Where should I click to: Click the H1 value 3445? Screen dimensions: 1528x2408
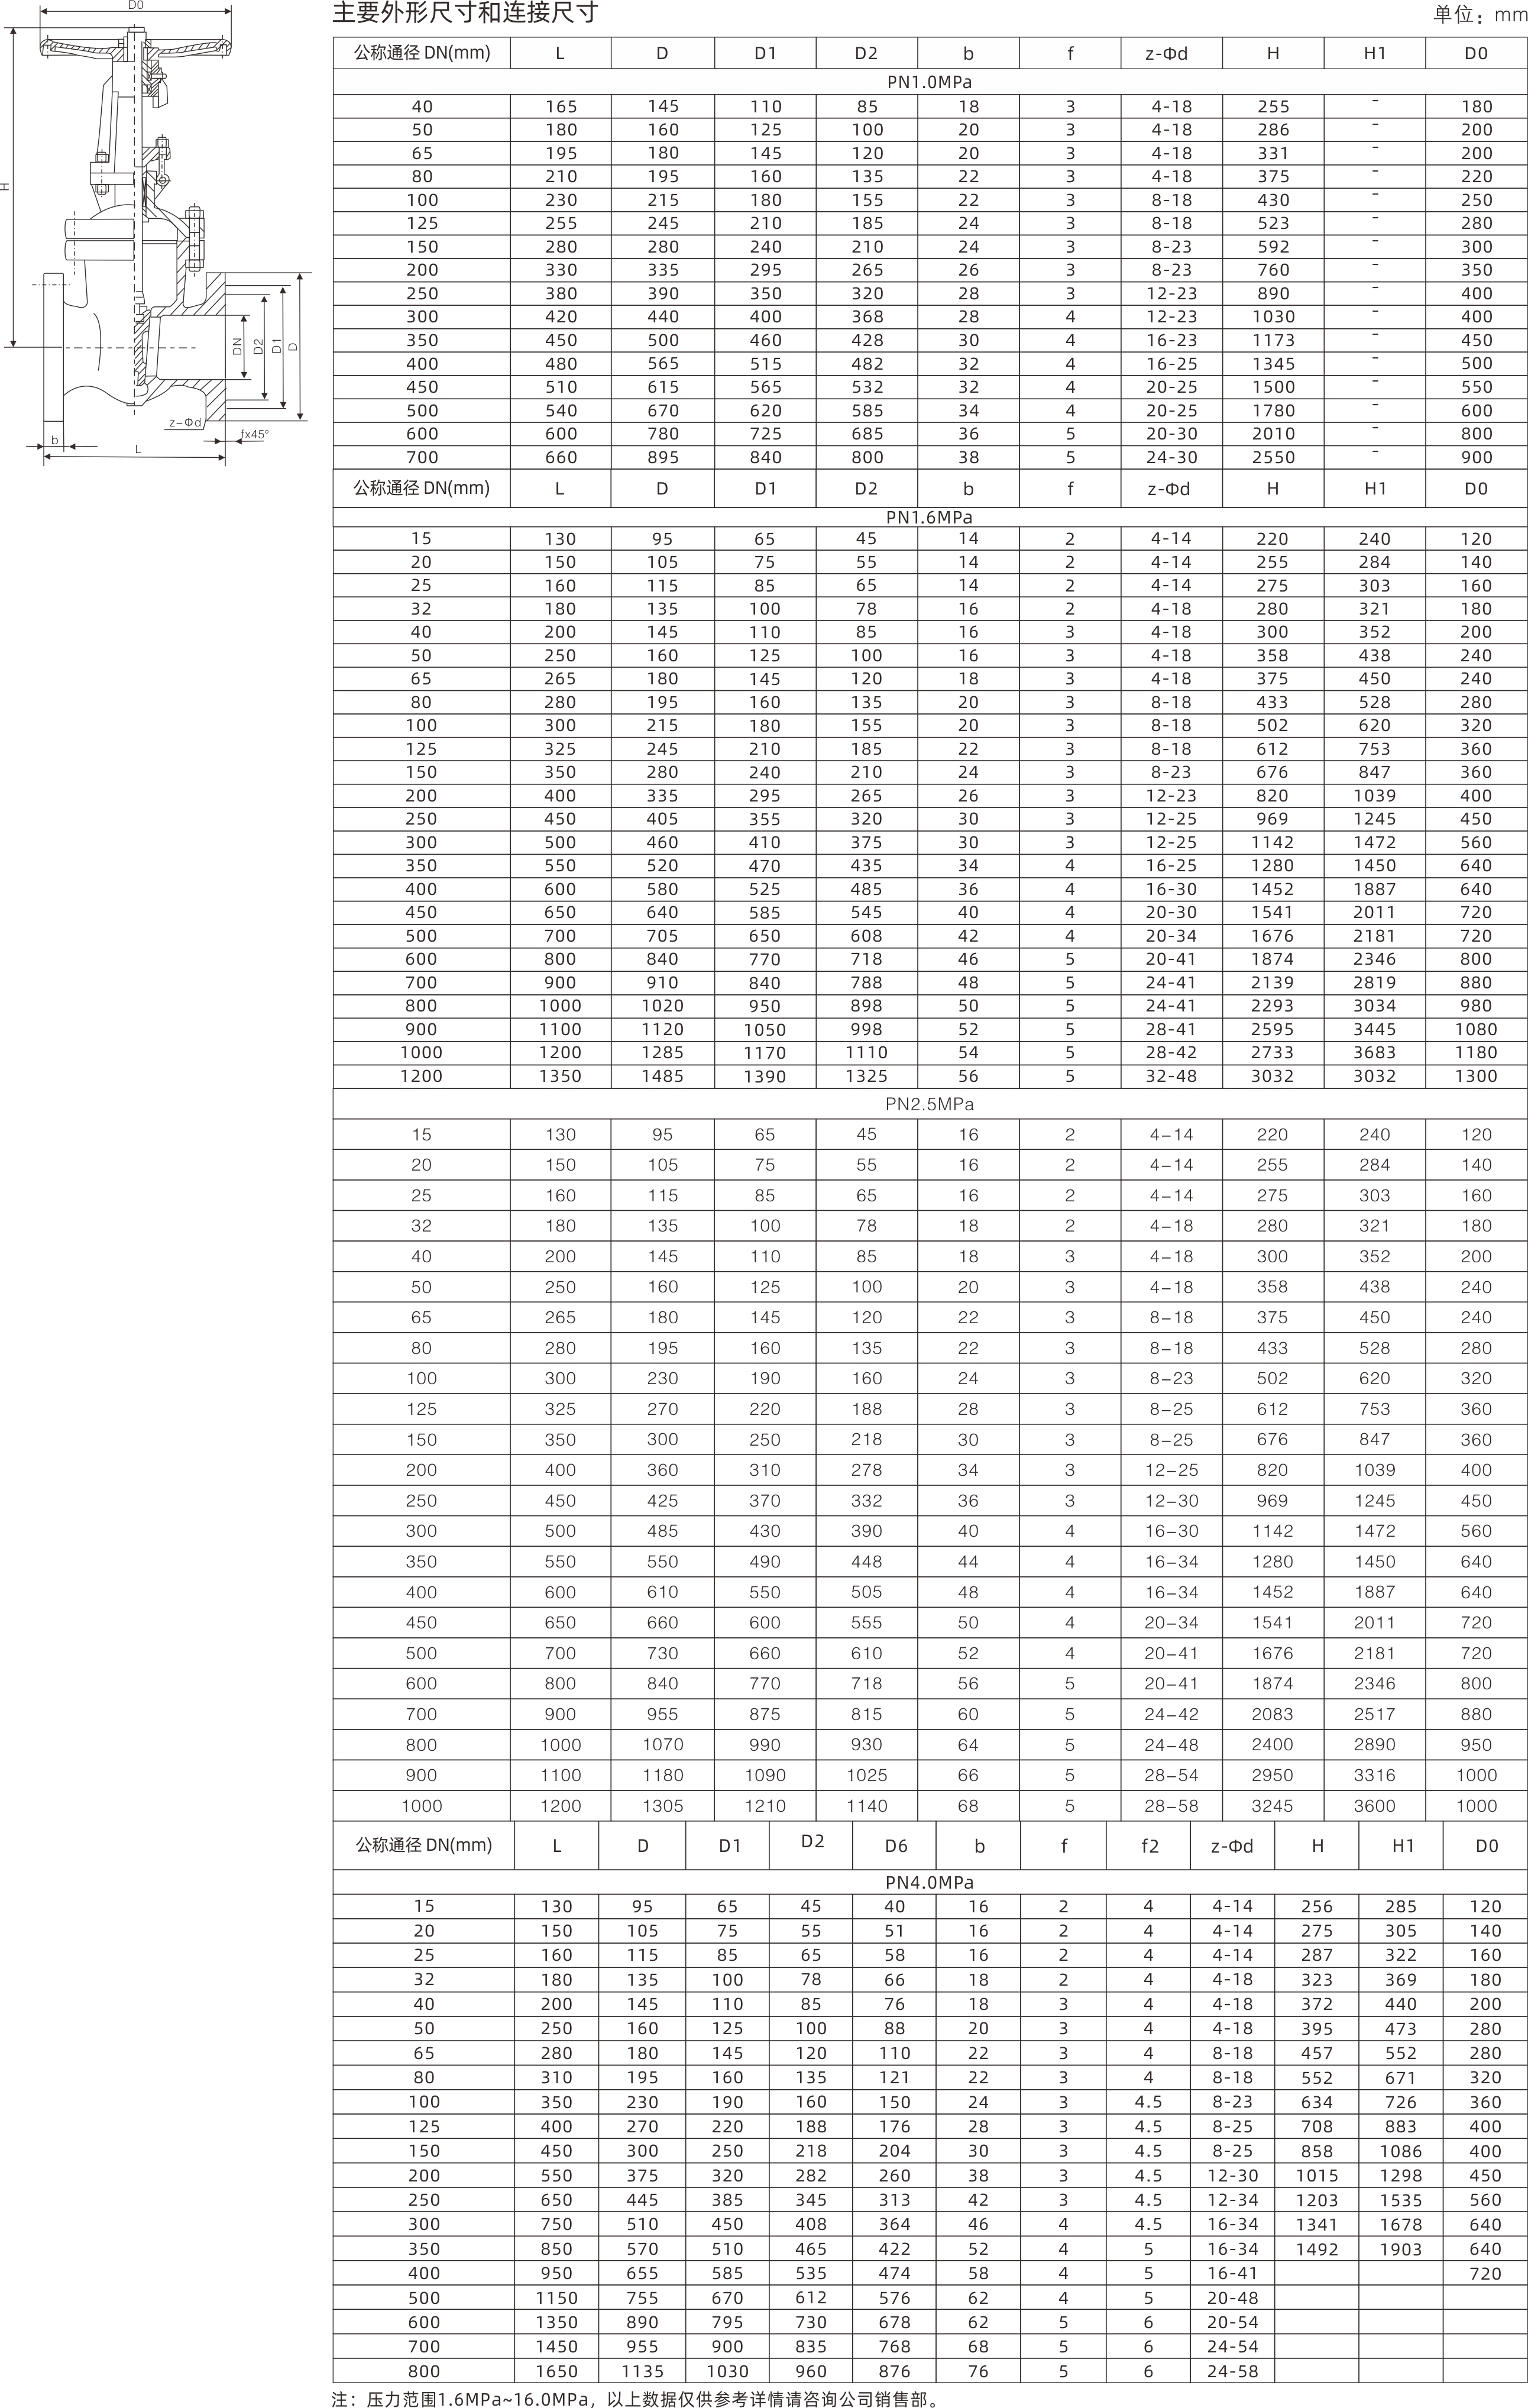[x=1374, y=1029]
